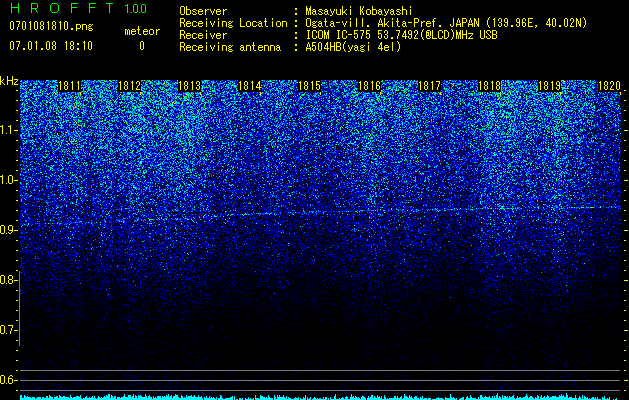Click the 0.6 frequency axis label
629x400 pixels.
coord(8,380)
